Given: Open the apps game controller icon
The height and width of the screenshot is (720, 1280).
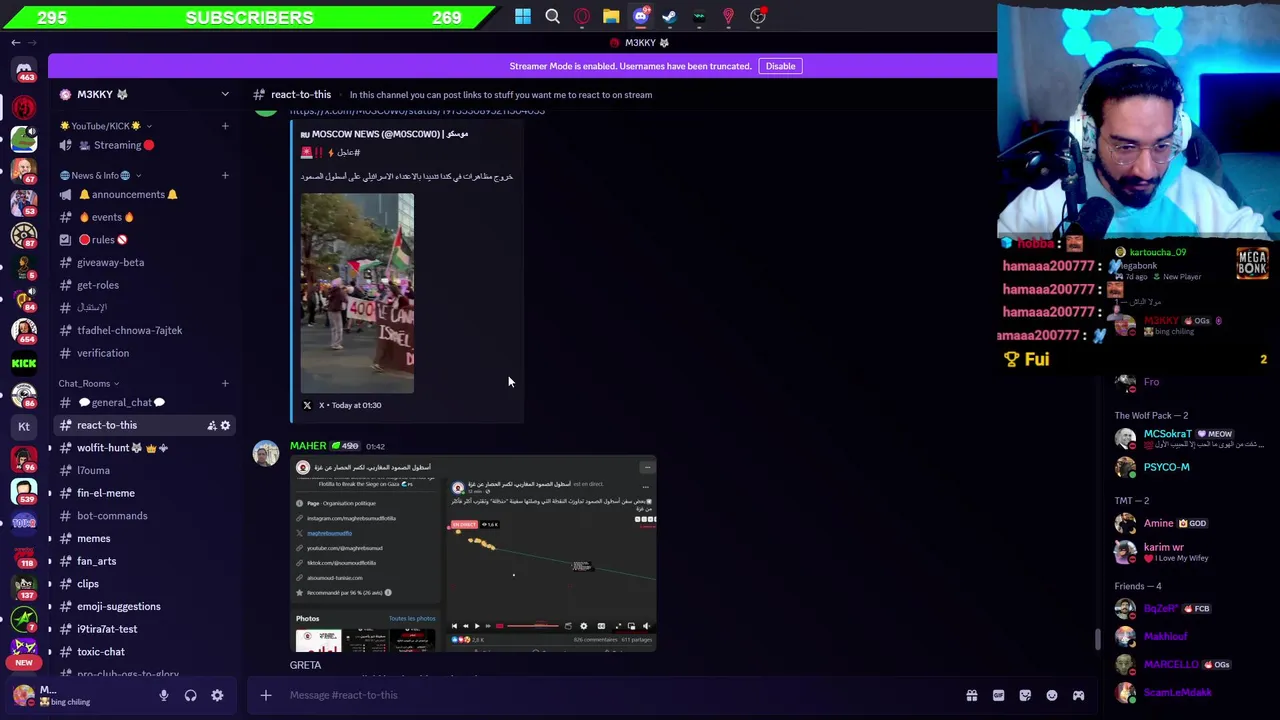Looking at the screenshot, I should pos(1078,695).
